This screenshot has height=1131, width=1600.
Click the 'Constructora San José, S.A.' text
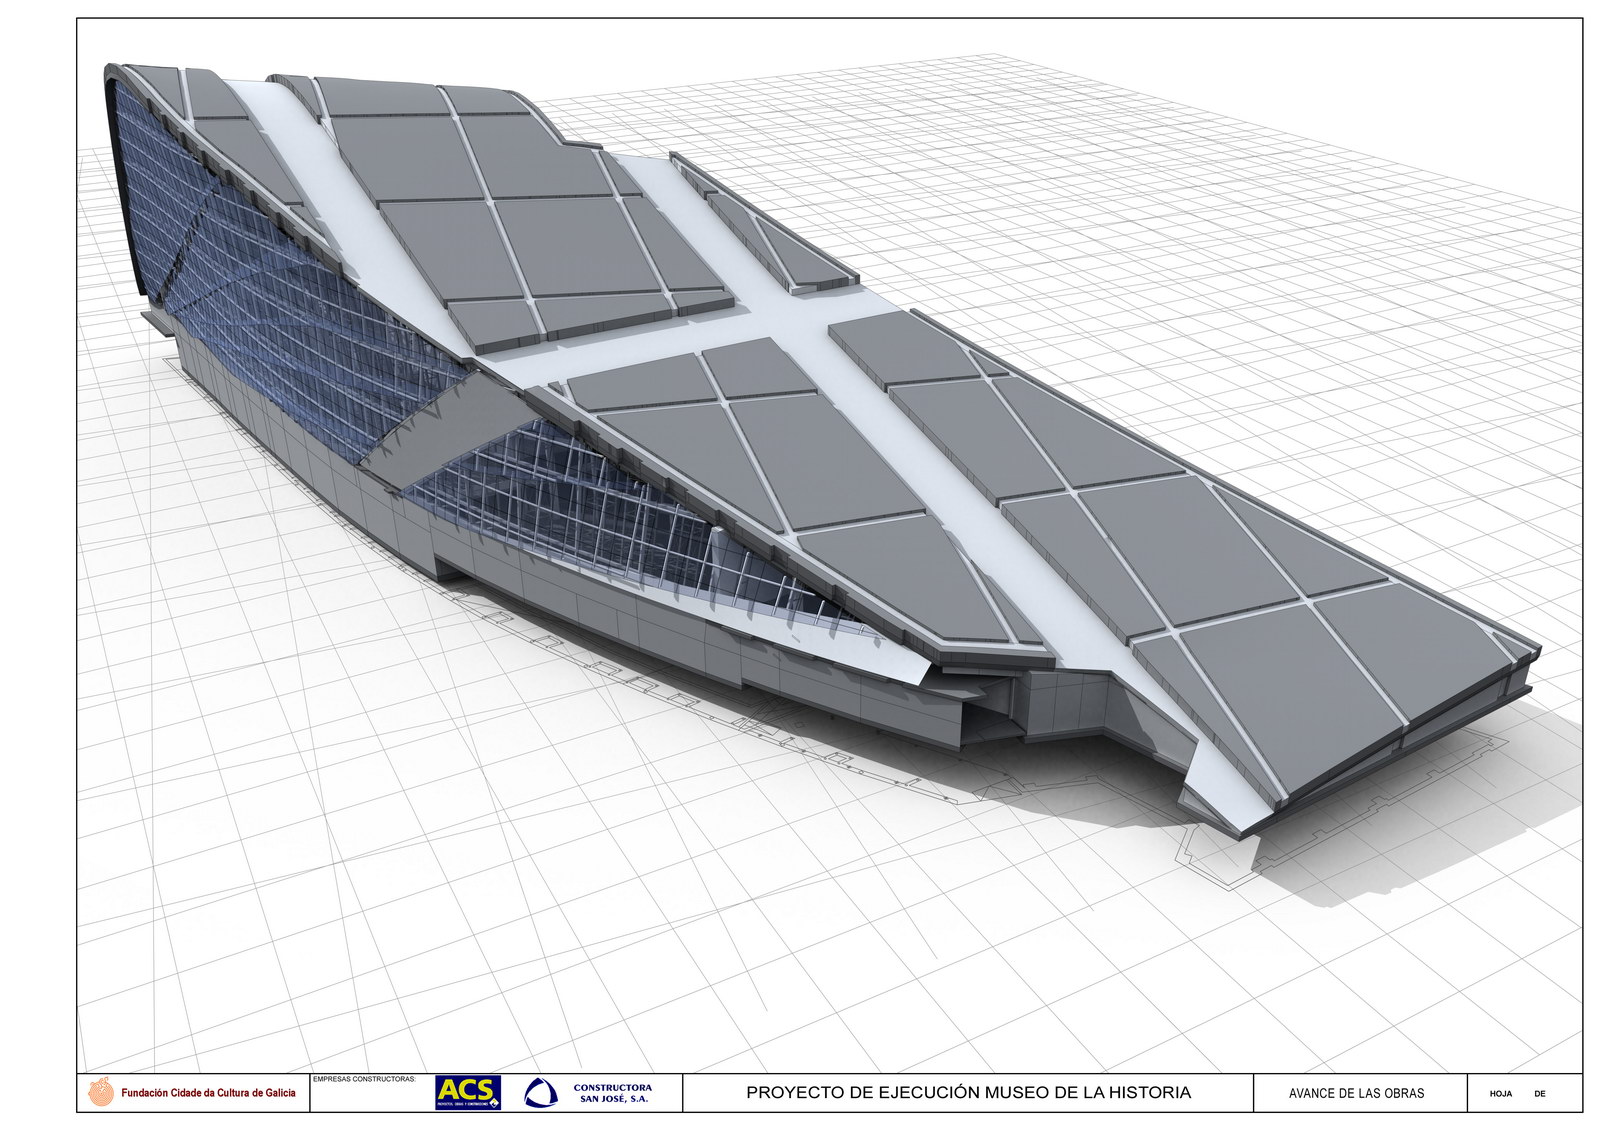pos(613,1093)
